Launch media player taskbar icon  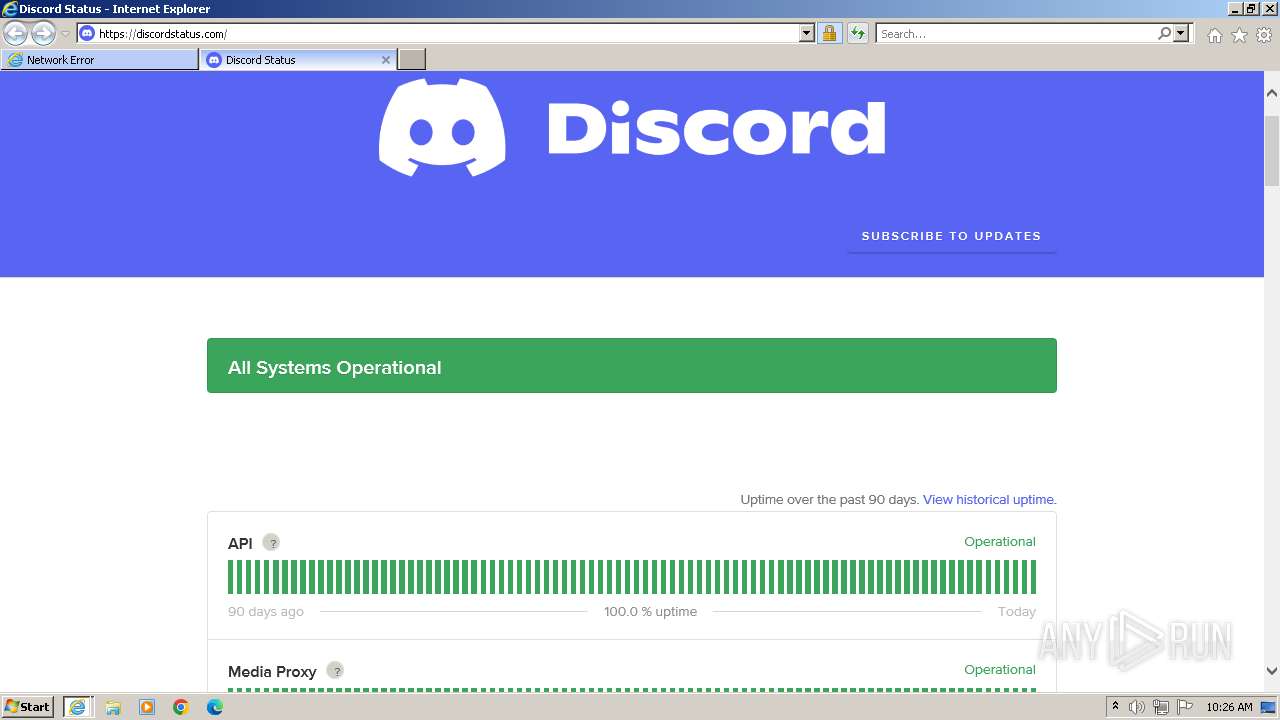tap(147, 707)
